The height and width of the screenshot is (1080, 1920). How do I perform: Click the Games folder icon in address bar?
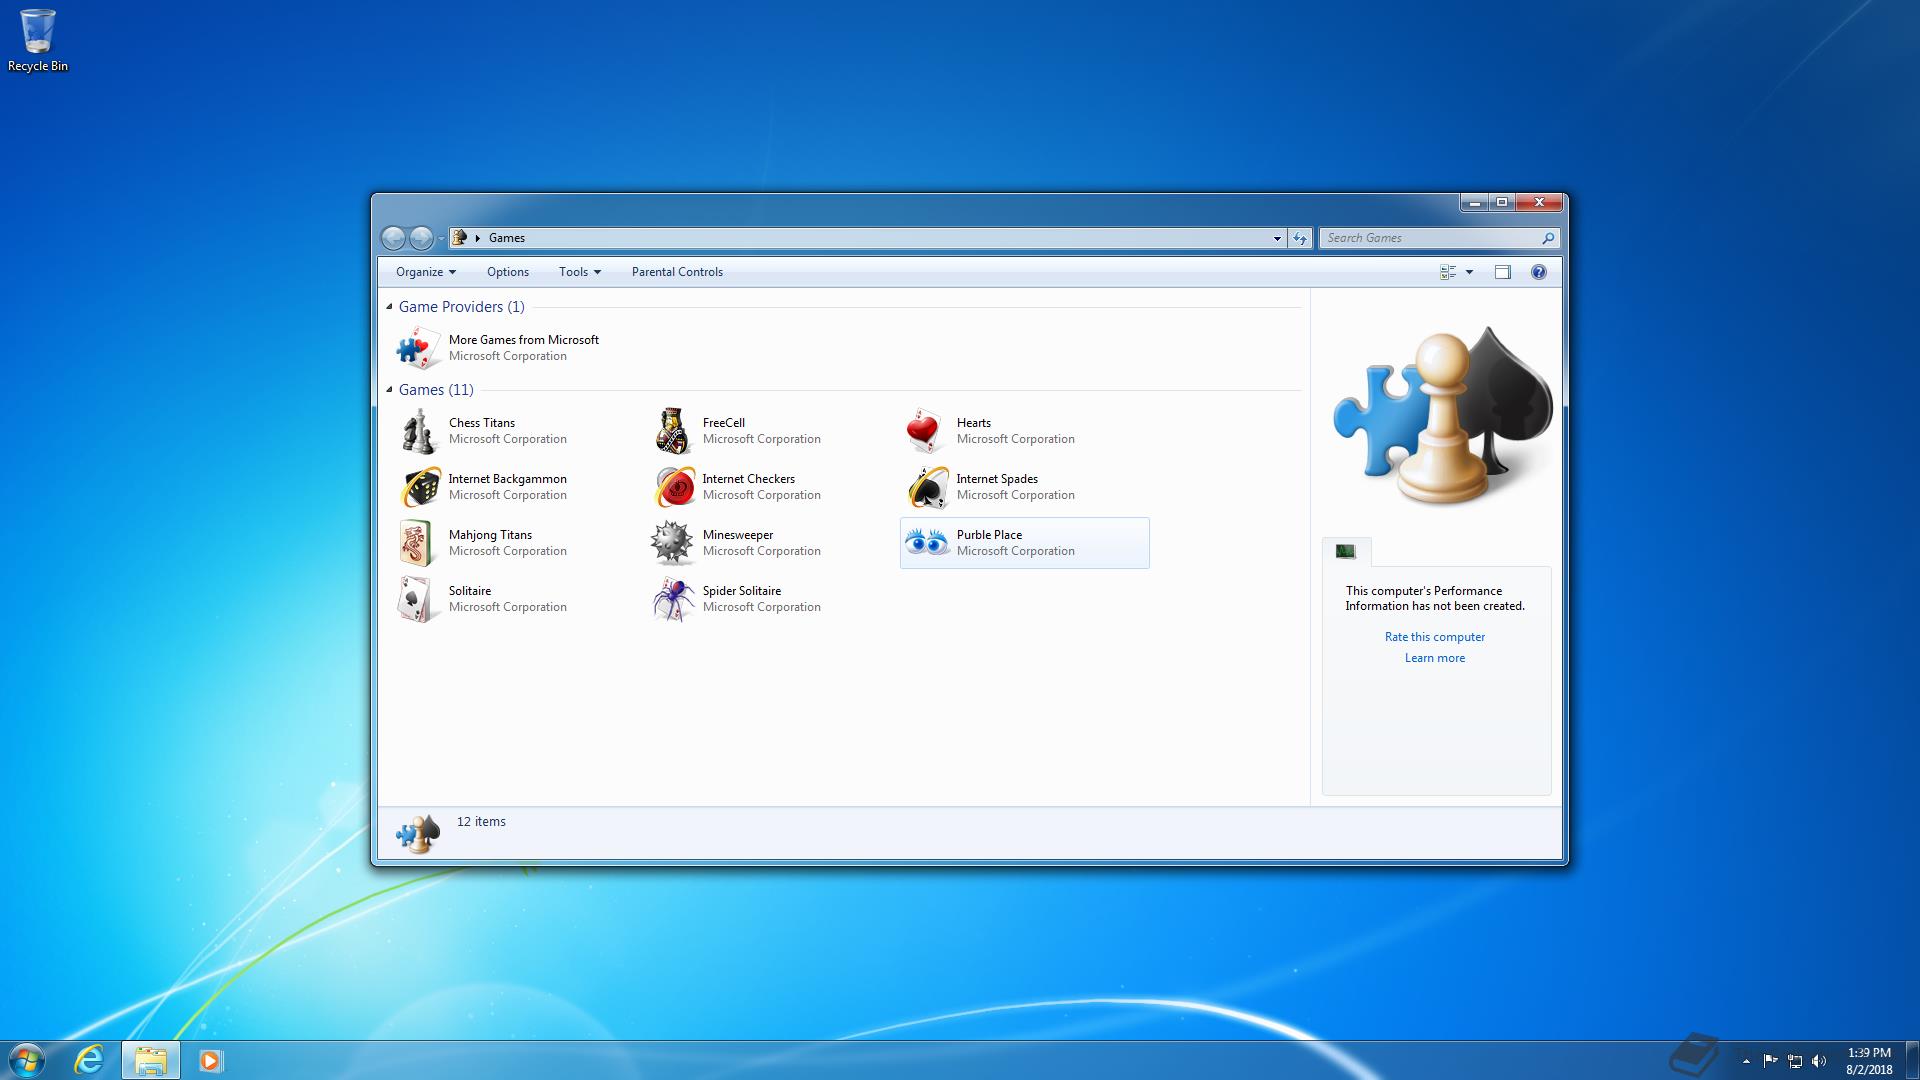460,238
